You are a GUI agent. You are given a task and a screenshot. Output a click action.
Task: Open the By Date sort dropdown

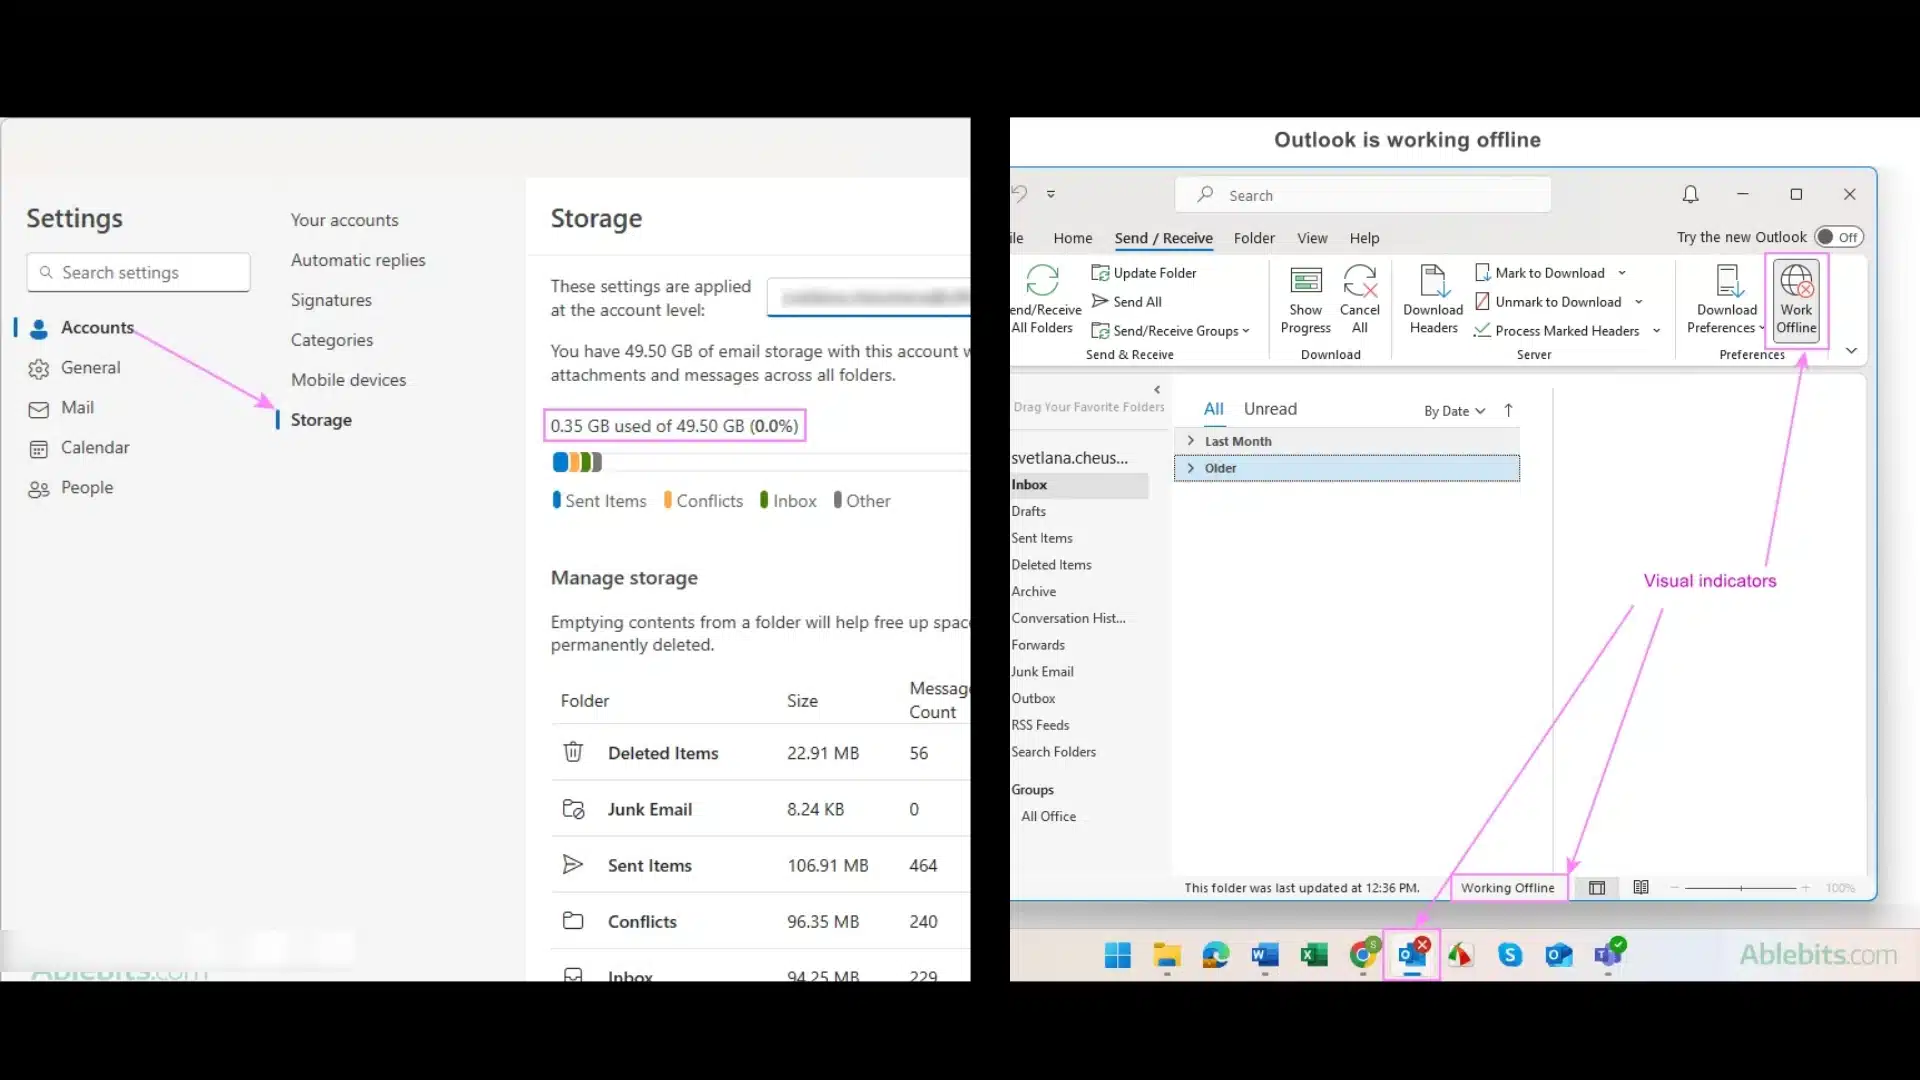pos(1455,411)
